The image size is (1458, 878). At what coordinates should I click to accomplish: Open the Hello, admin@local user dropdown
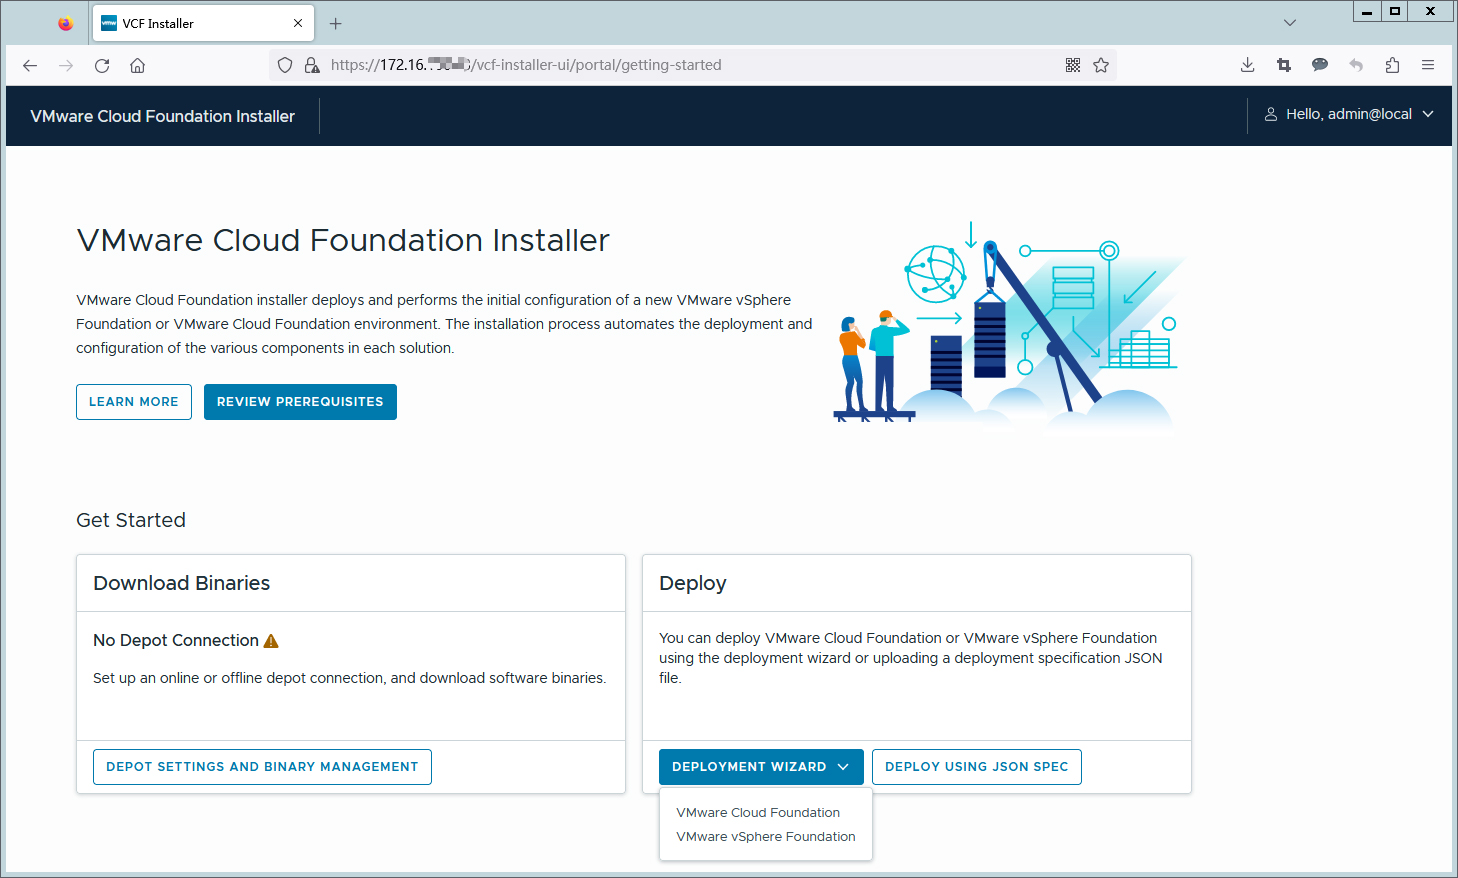pos(1349,115)
